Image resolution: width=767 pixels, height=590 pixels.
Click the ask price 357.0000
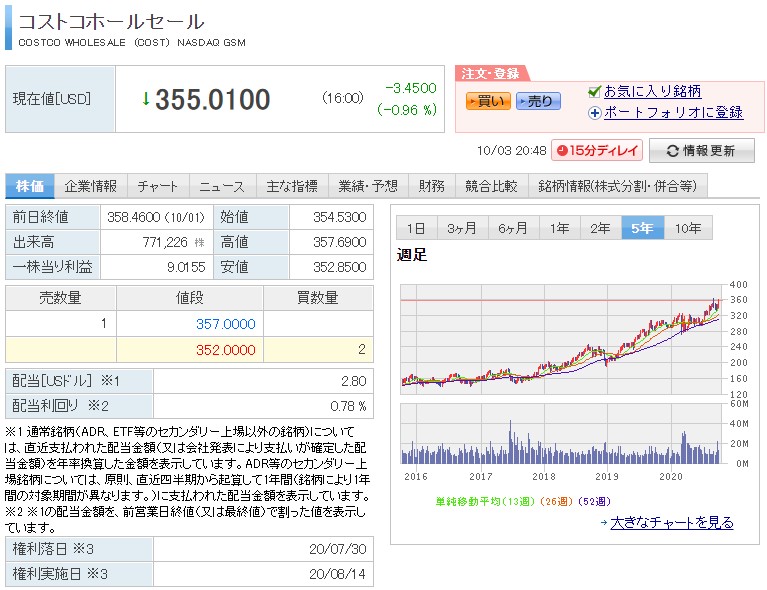click(x=226, y=324)
